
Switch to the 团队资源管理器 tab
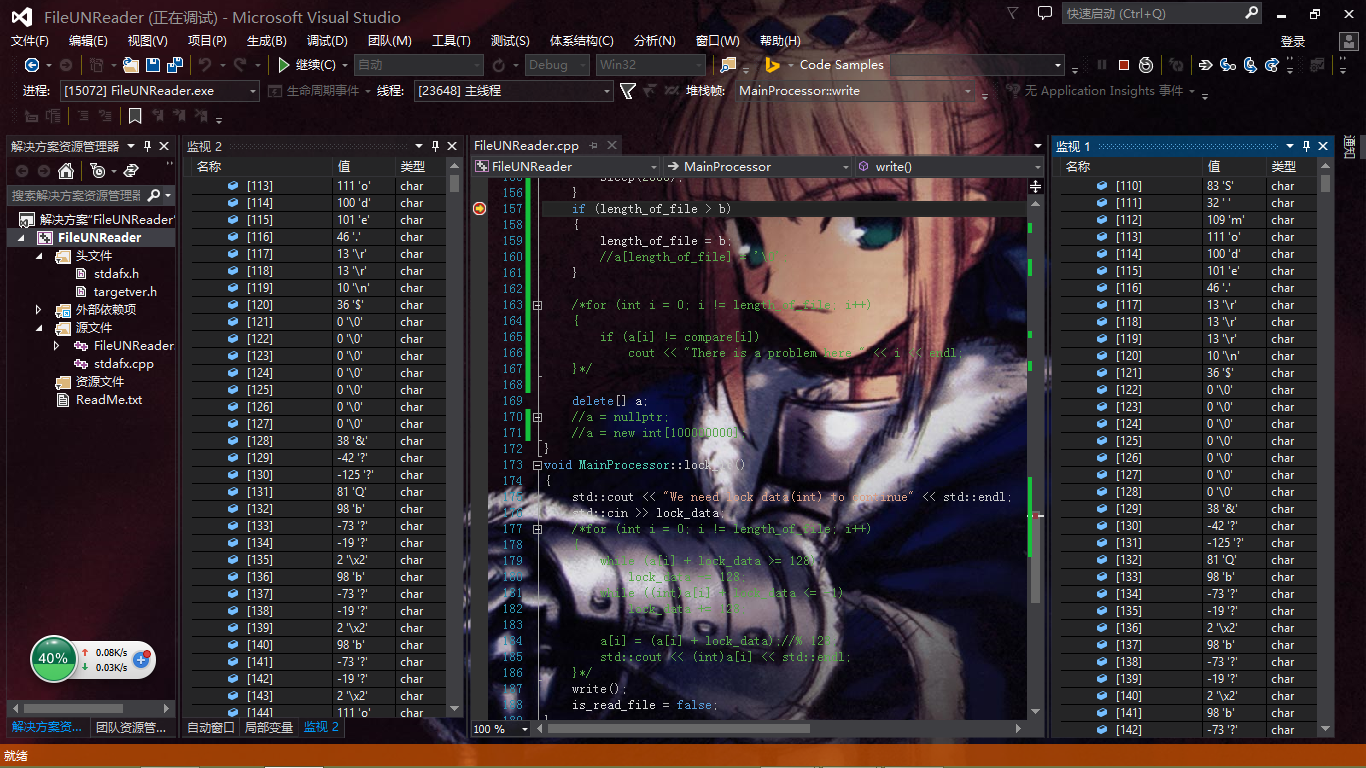pyautogui.click(x=132, y=728)
